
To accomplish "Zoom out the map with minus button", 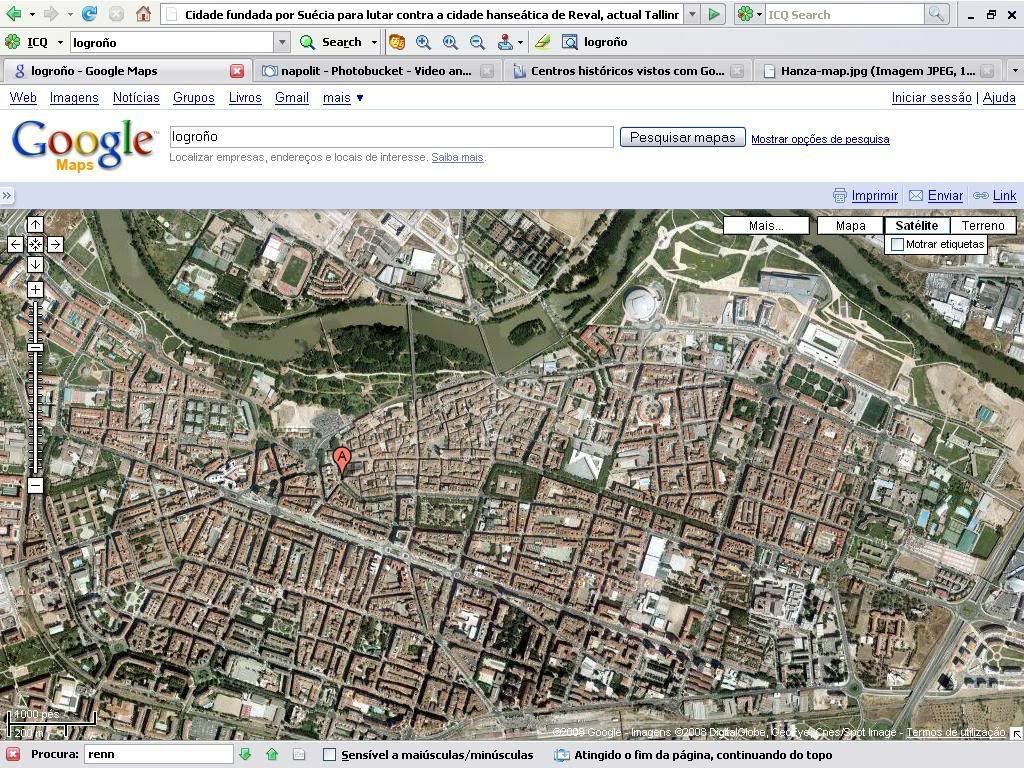I will click(35, 486).
